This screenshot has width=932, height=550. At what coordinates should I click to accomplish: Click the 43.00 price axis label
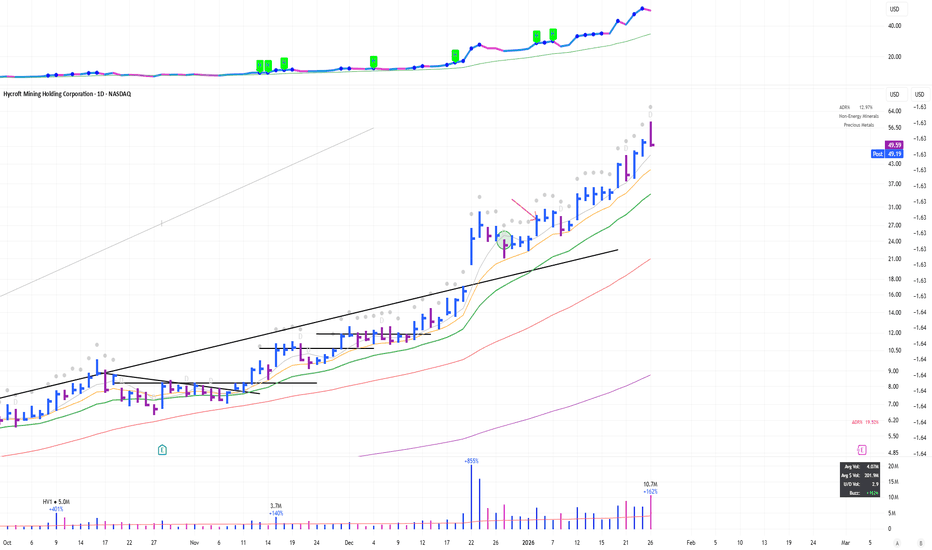(895, 164)
